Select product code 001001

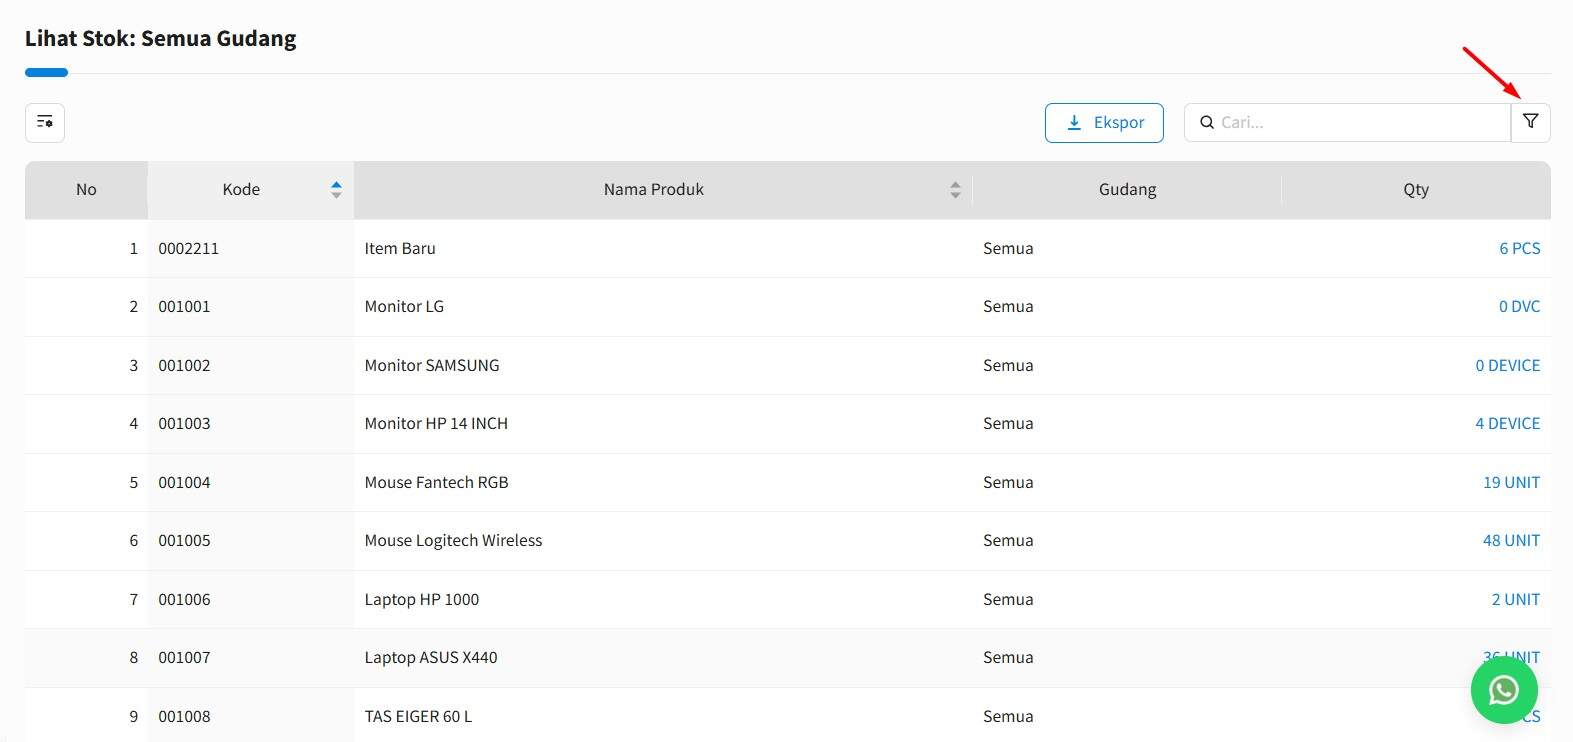184,306
